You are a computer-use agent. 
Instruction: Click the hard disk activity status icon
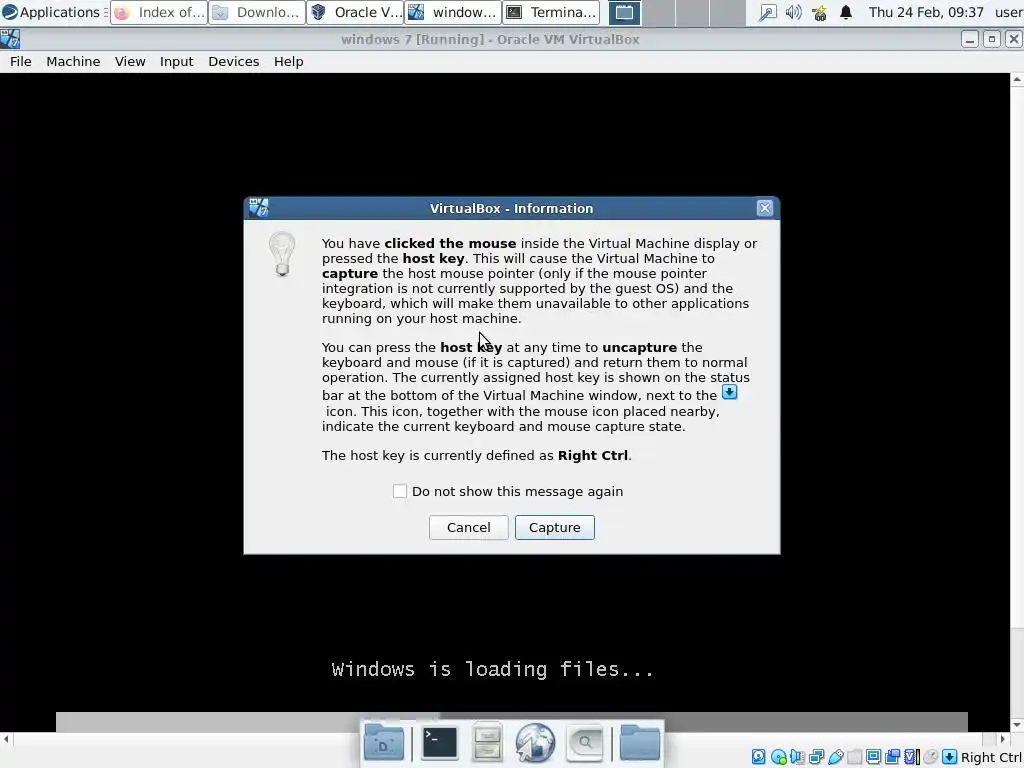click(759, 757)
